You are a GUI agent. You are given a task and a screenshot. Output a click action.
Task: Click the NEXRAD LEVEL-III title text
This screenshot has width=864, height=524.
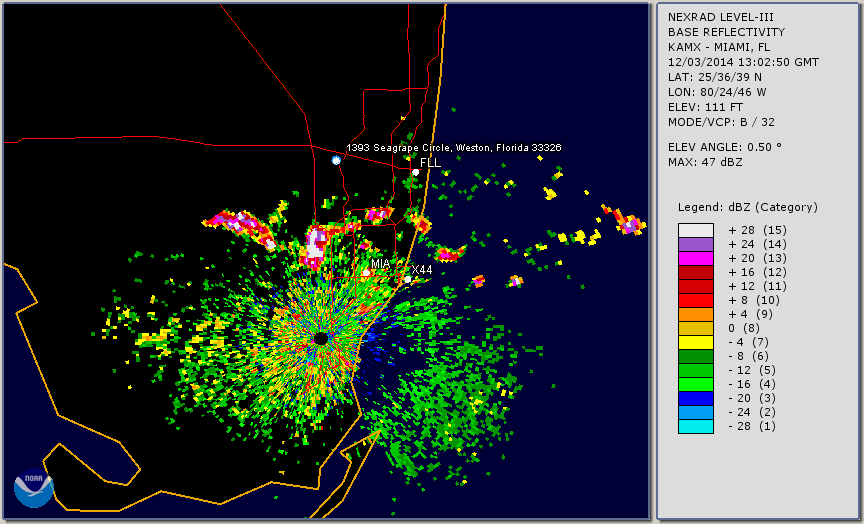tap(719, 18)
